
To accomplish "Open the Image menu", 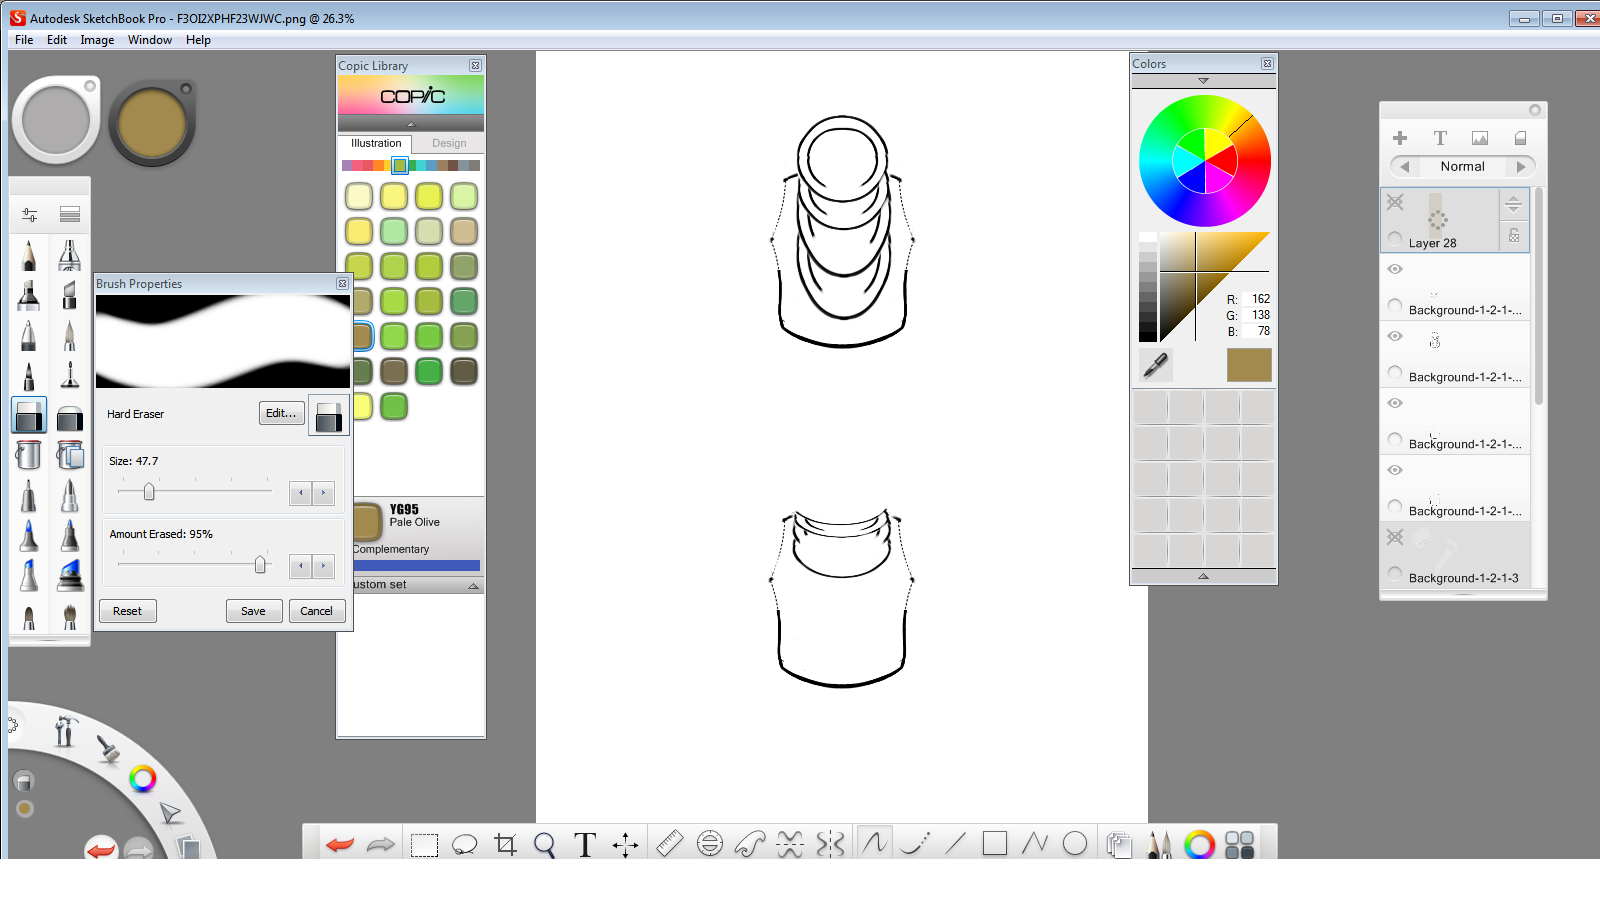I will coord(97,40).
